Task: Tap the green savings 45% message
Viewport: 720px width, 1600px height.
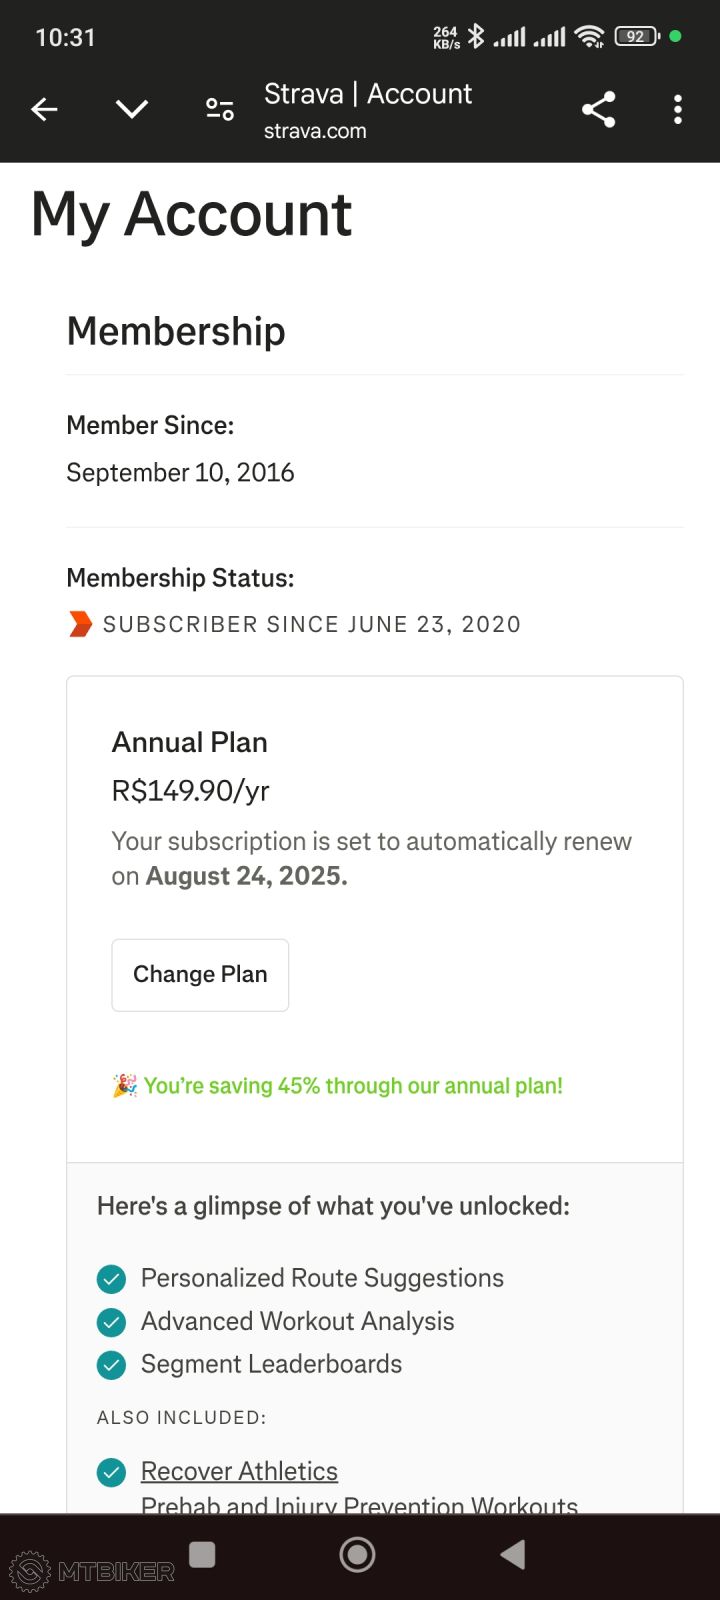Action: pyautogui.click(x=353, y=1086)
